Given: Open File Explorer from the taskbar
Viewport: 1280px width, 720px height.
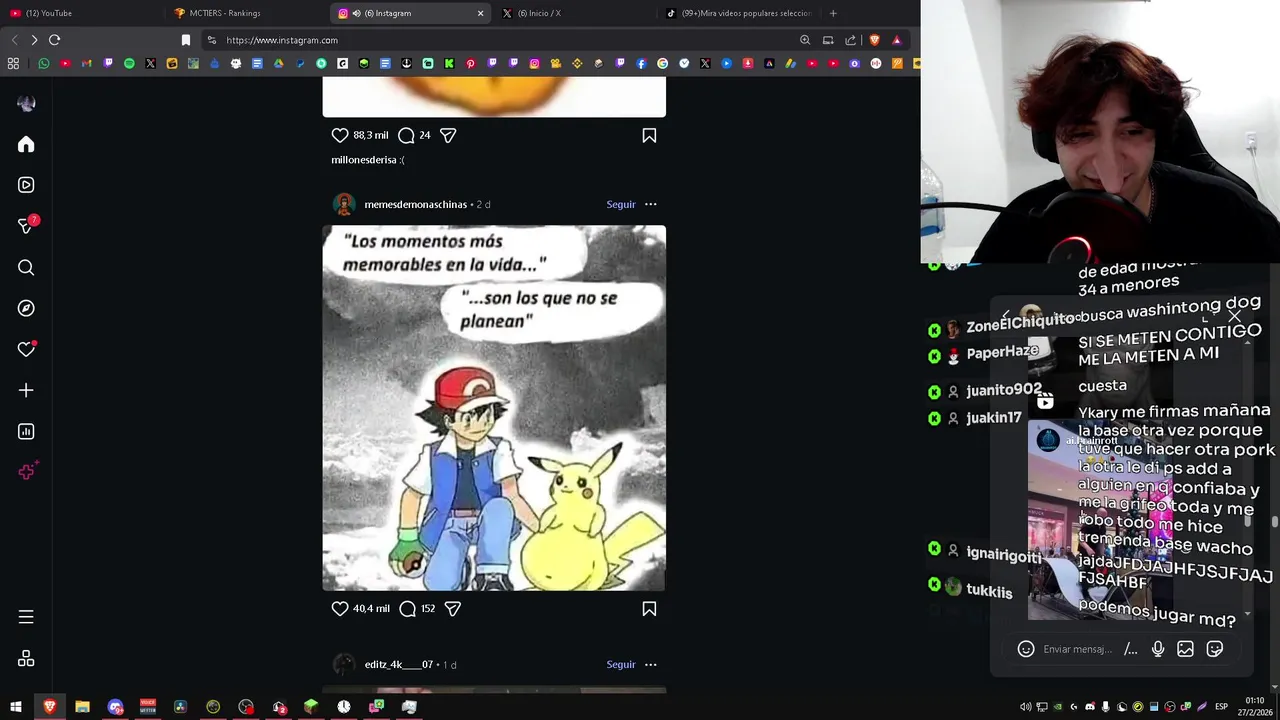Looking at the screenshot, I should coord(82,707).
